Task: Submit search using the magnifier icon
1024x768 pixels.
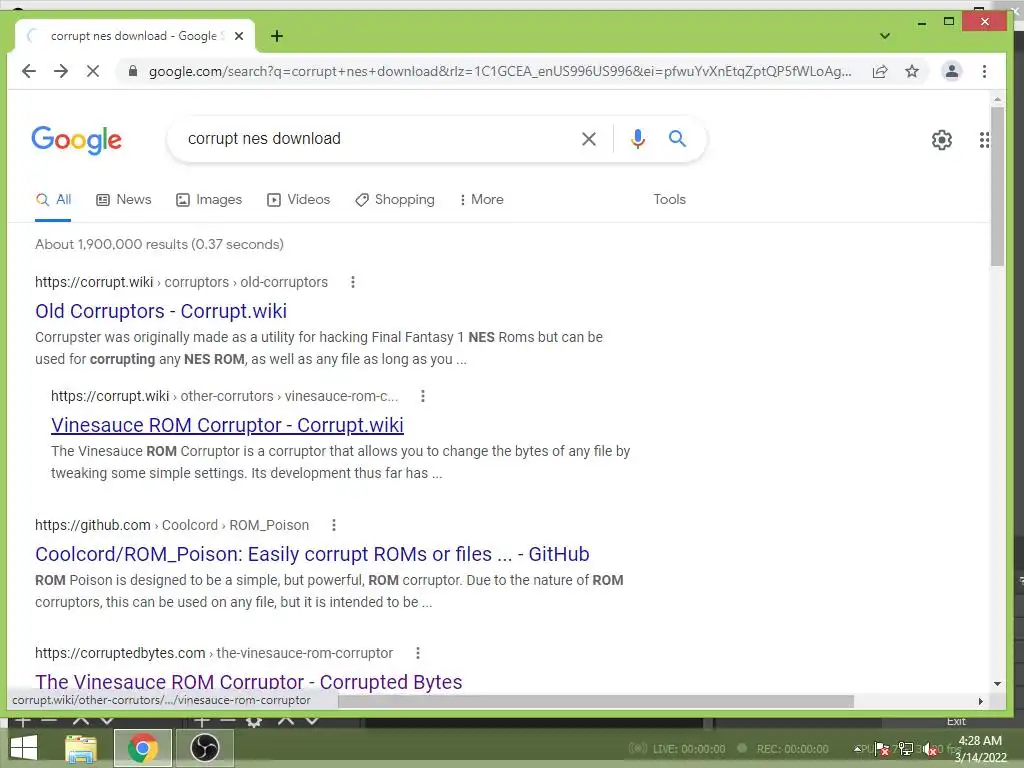Action: [677, 138]
